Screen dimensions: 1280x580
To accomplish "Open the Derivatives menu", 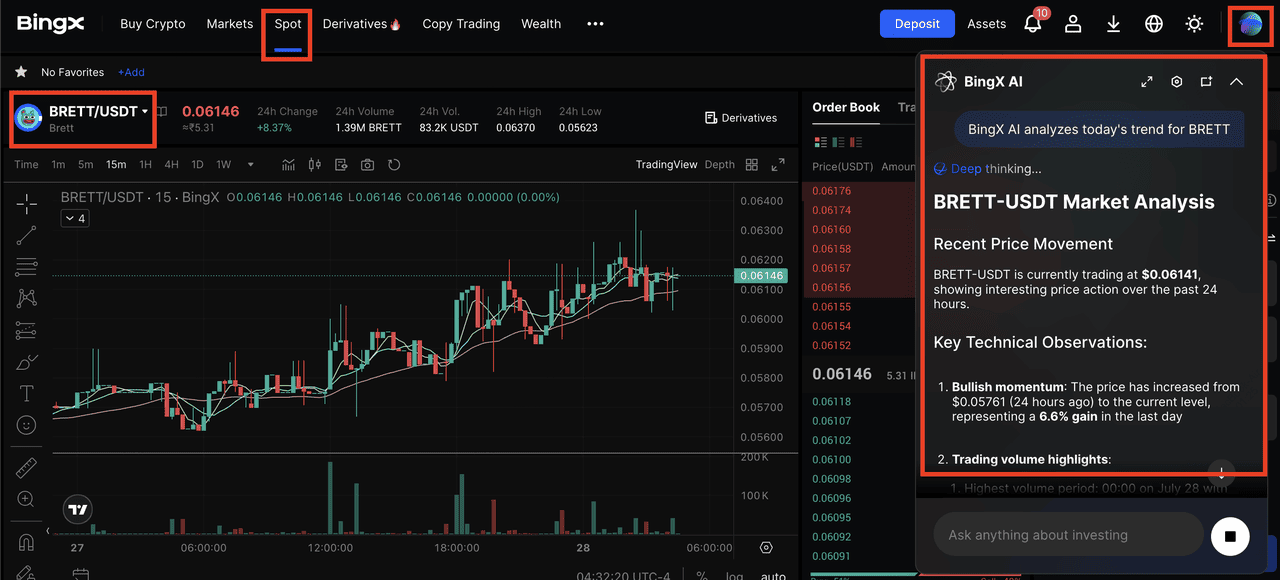I will (362, 24).
